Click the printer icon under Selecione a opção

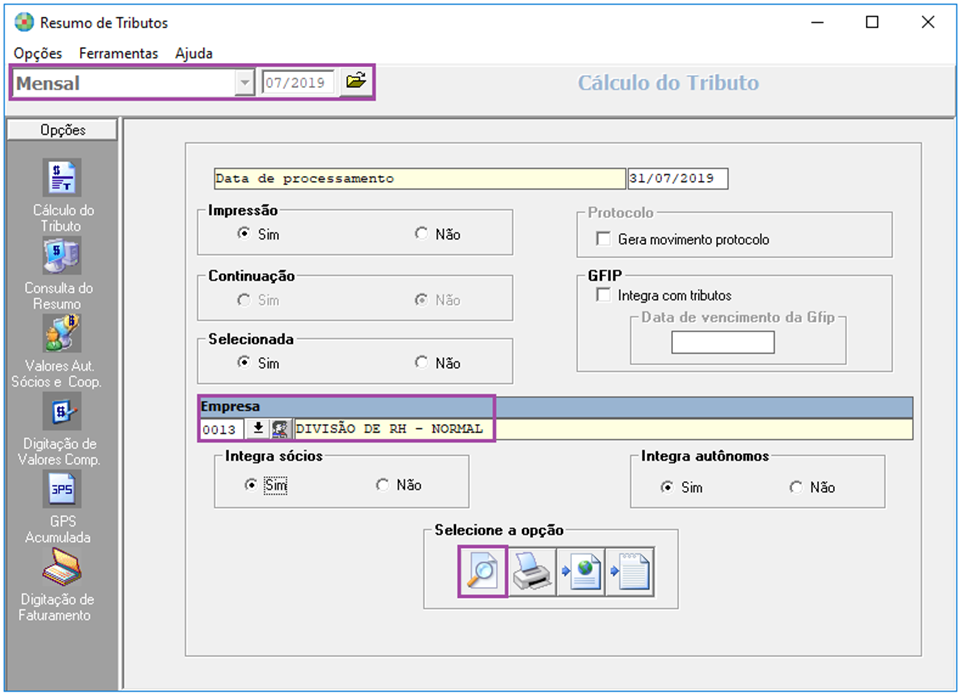(x=531, y=572)
